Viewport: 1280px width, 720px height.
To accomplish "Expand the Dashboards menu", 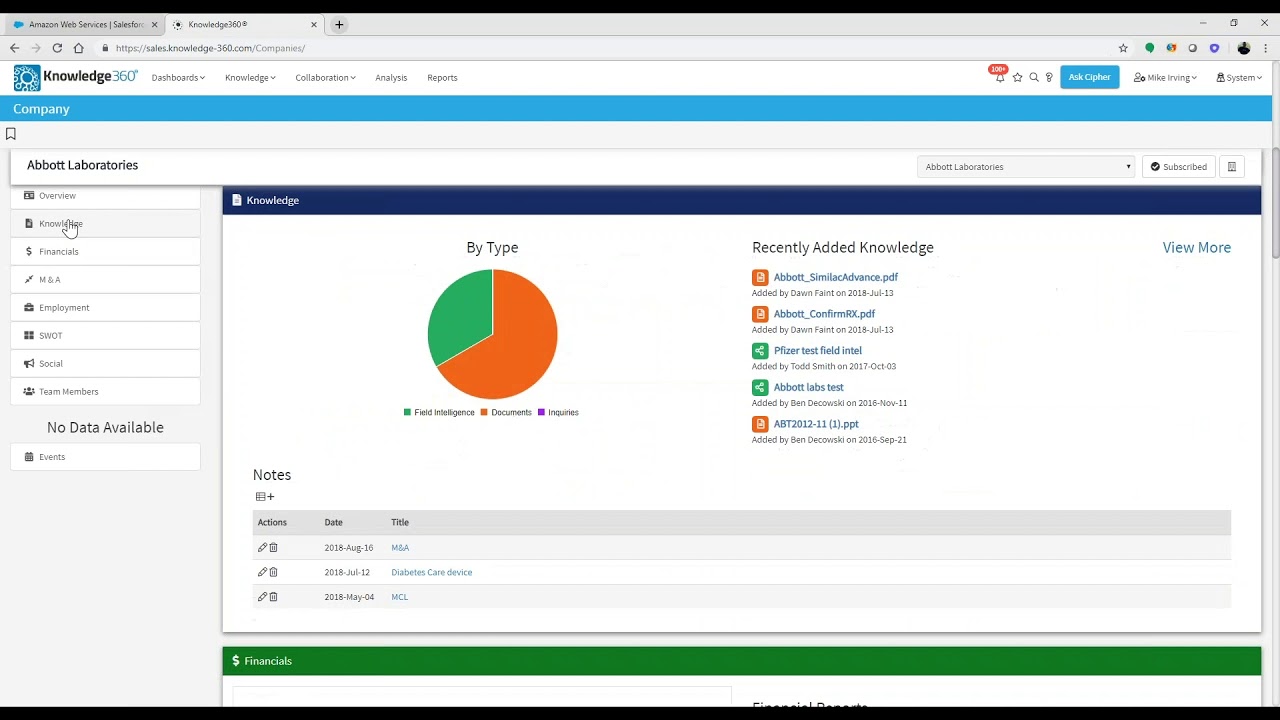I will coord(178,77).
